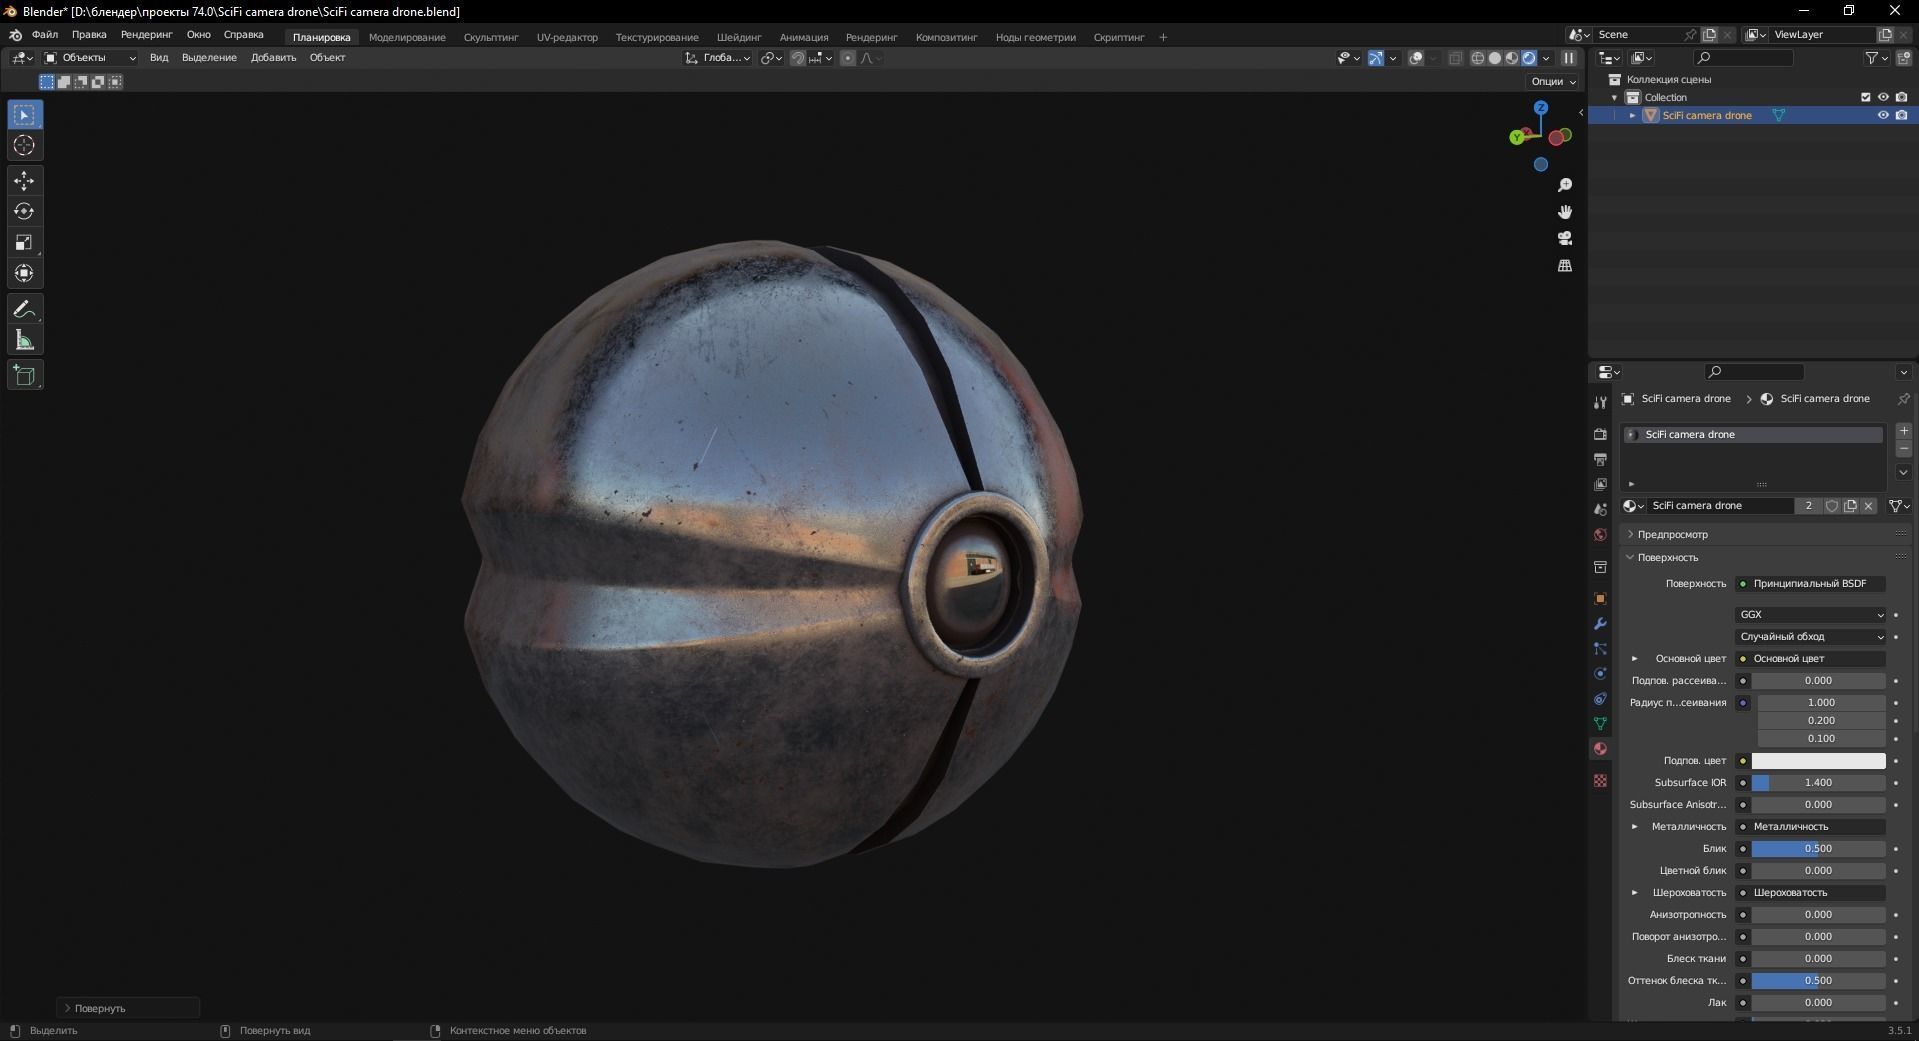Disable SciFi camera drone in renders
This screenshot has height=1041, width=1919.
pos(1901,115)
